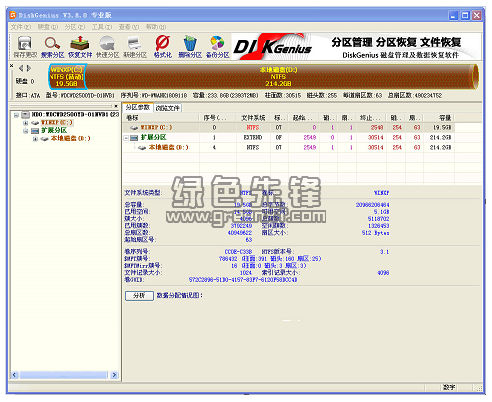Viewport: 492px width, 402px height.
Task: Click WINXP (C:) row name in table
Action: pos(156,128)
